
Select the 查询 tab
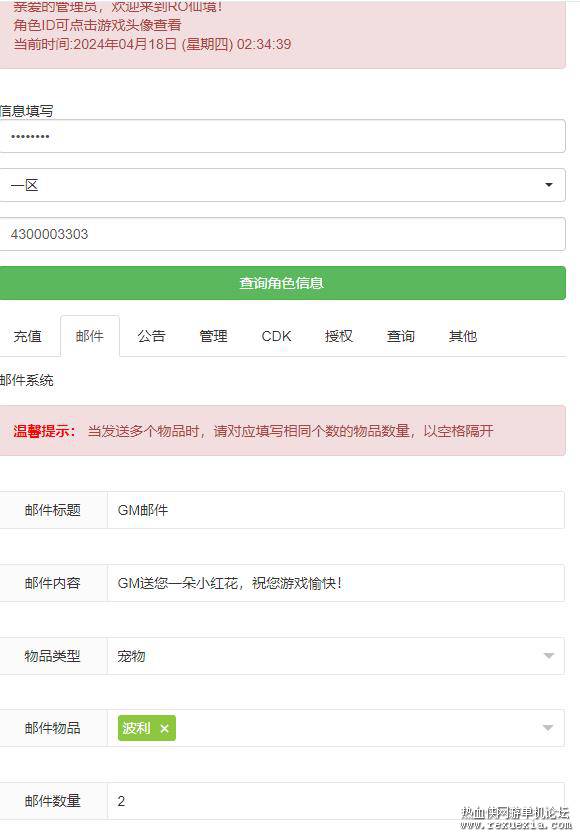click(x=401, y=336)
